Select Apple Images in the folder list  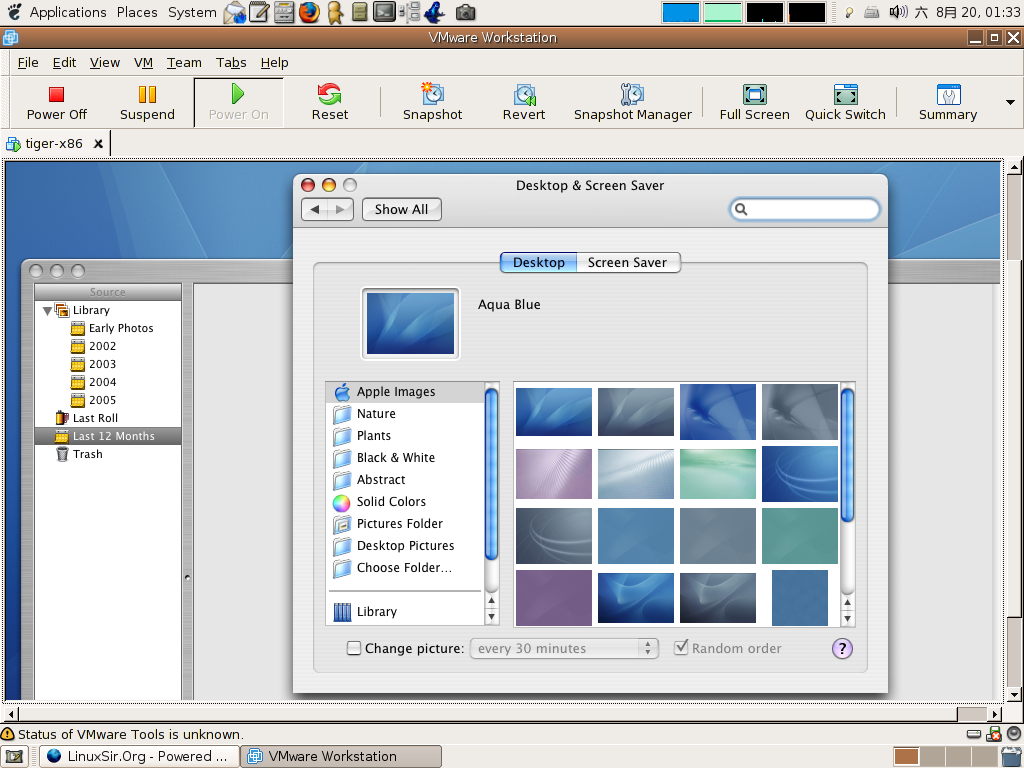(406, 392)
